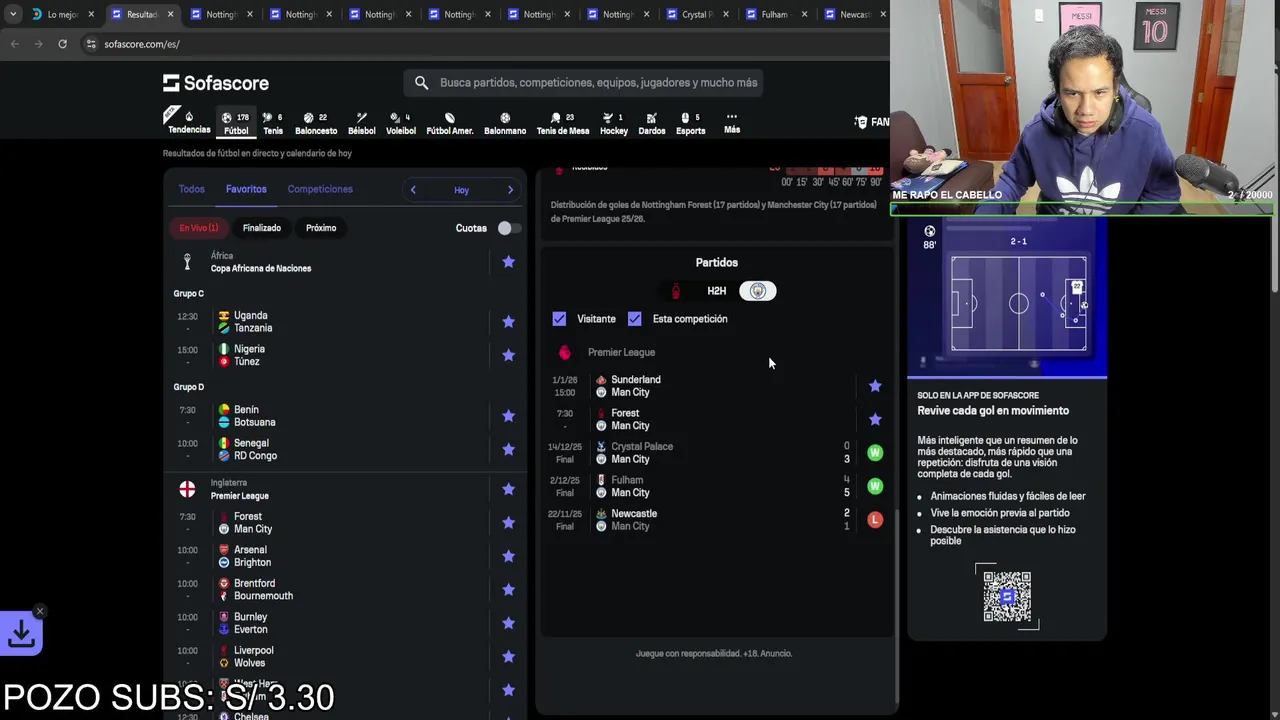The image size is (1280, 720).
Task: Unfavorite Copa Africana de Naciones star
Action: [508, 262]
